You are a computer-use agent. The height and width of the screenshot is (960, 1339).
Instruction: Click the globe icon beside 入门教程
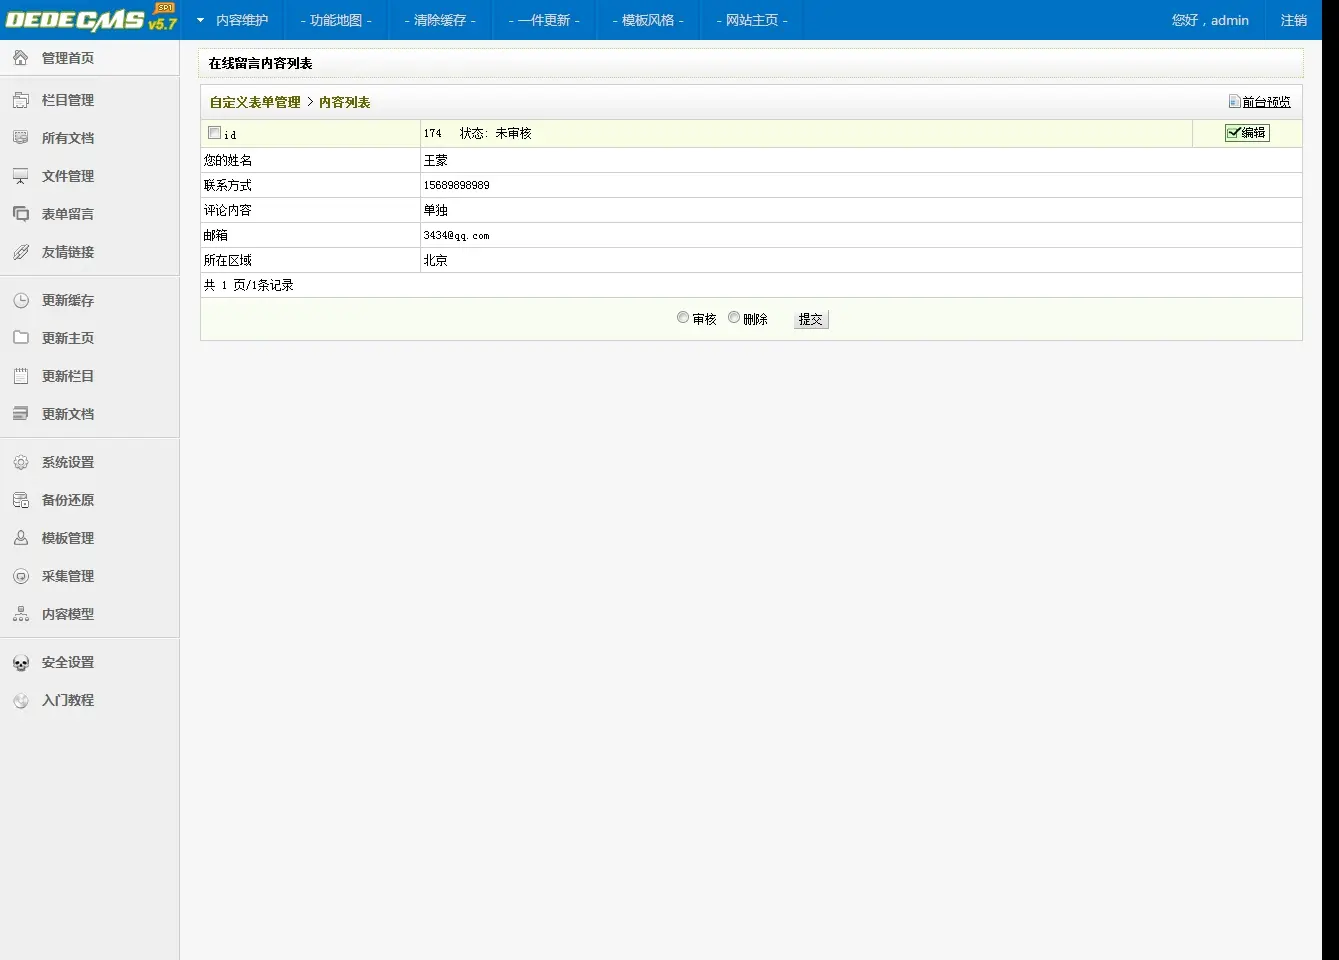21,700
